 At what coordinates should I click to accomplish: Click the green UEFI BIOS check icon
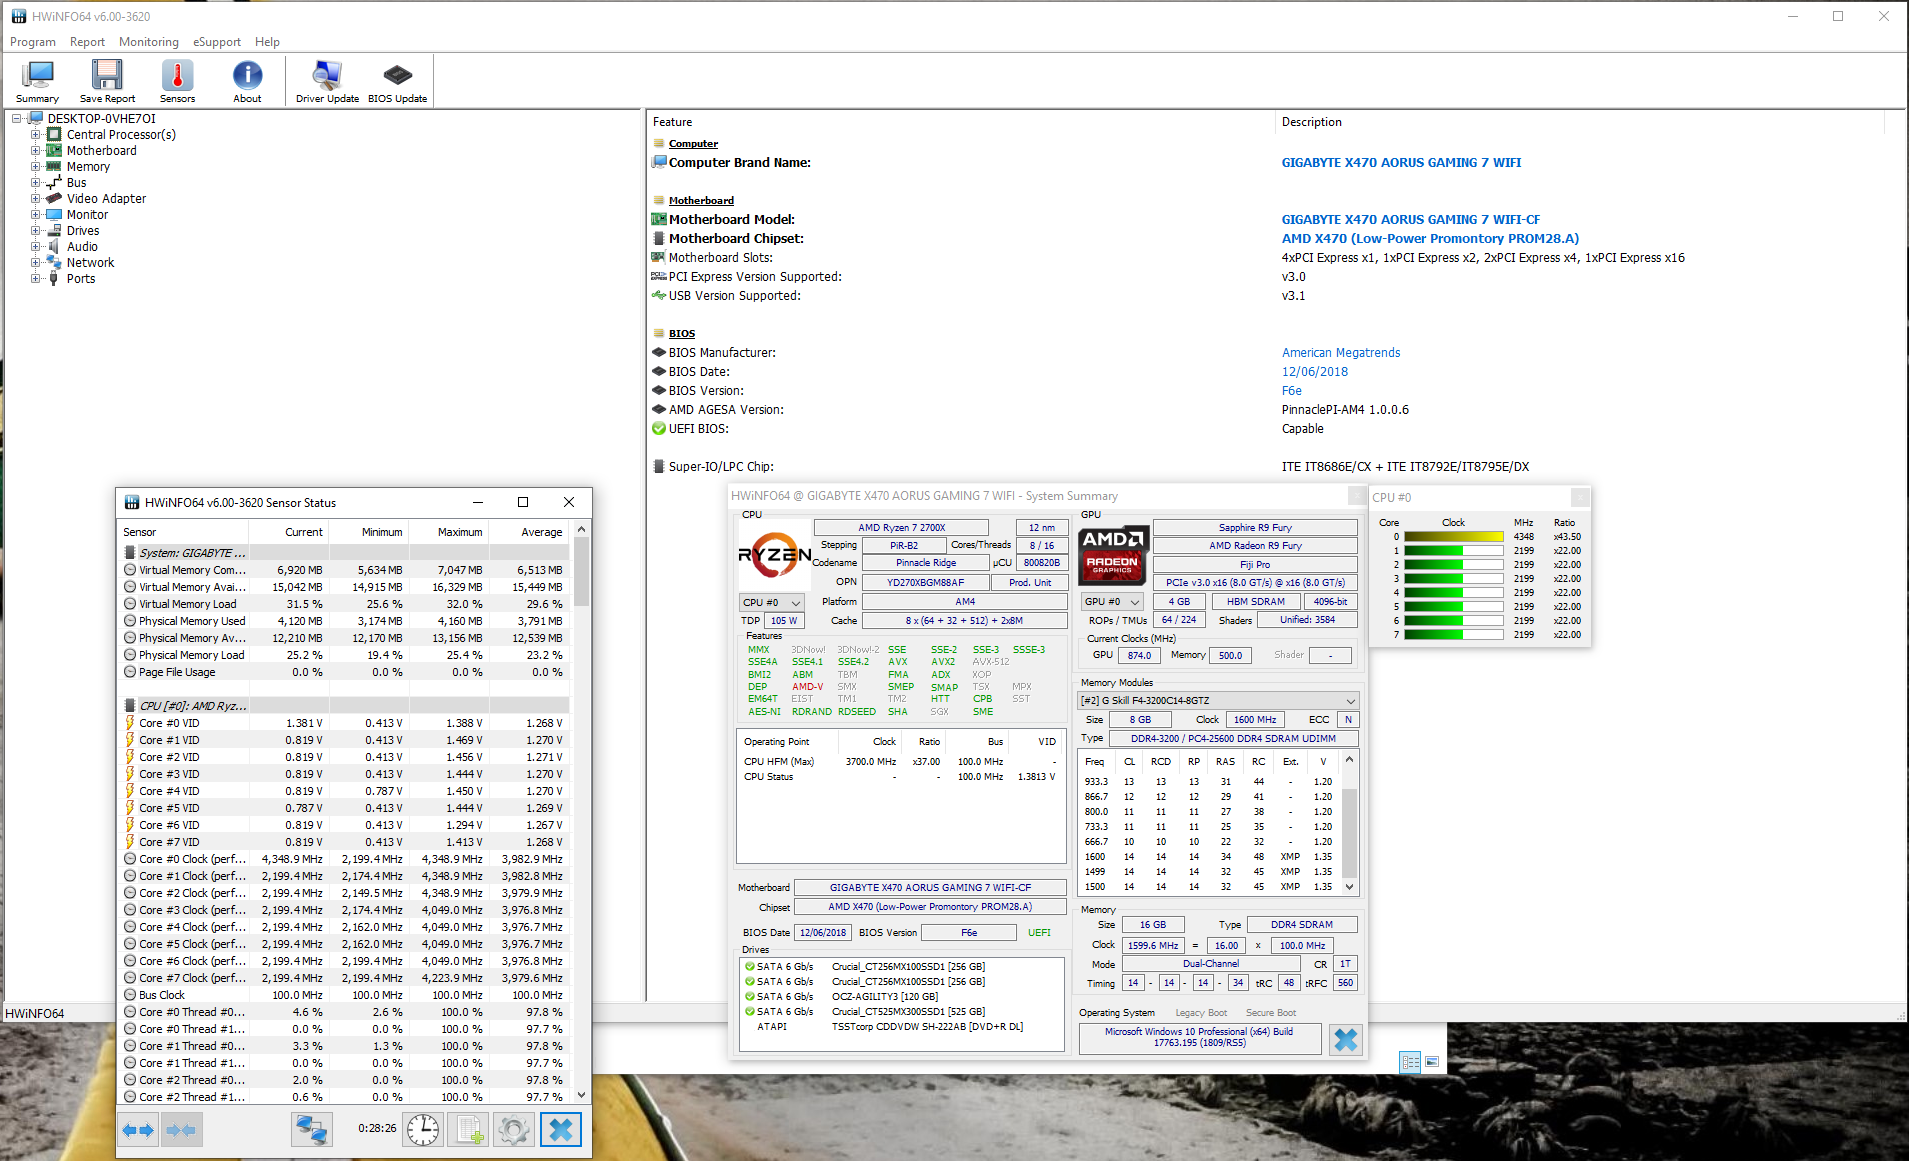(658, 429)
